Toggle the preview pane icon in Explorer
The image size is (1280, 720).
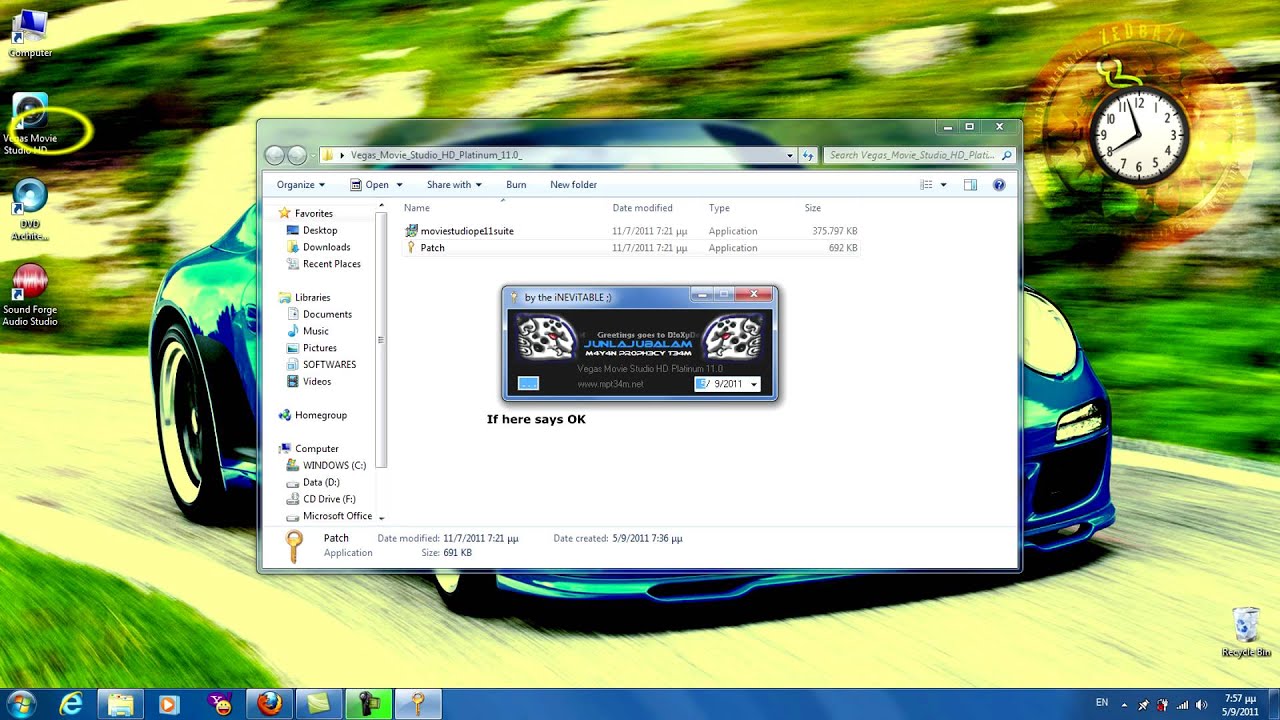970,185
